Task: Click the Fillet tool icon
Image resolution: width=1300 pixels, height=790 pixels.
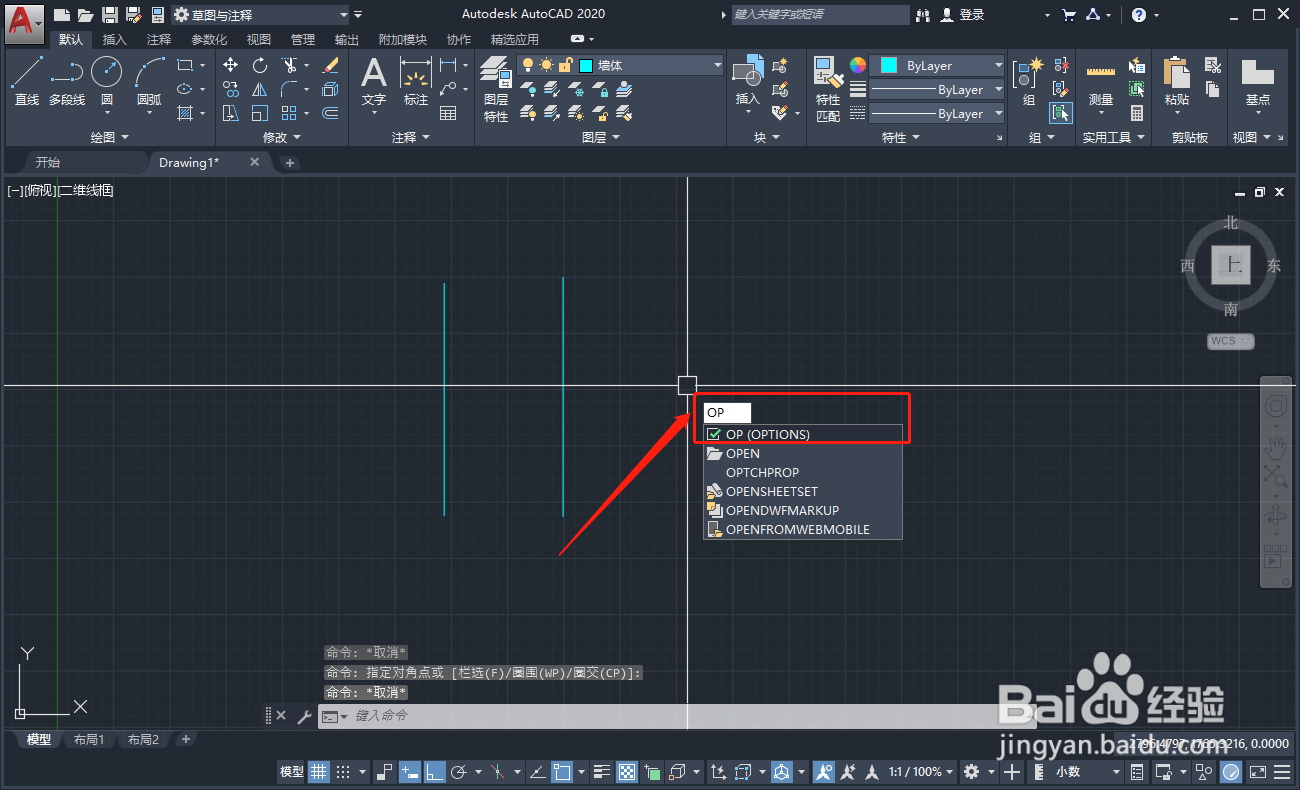Action: (290, 89)
